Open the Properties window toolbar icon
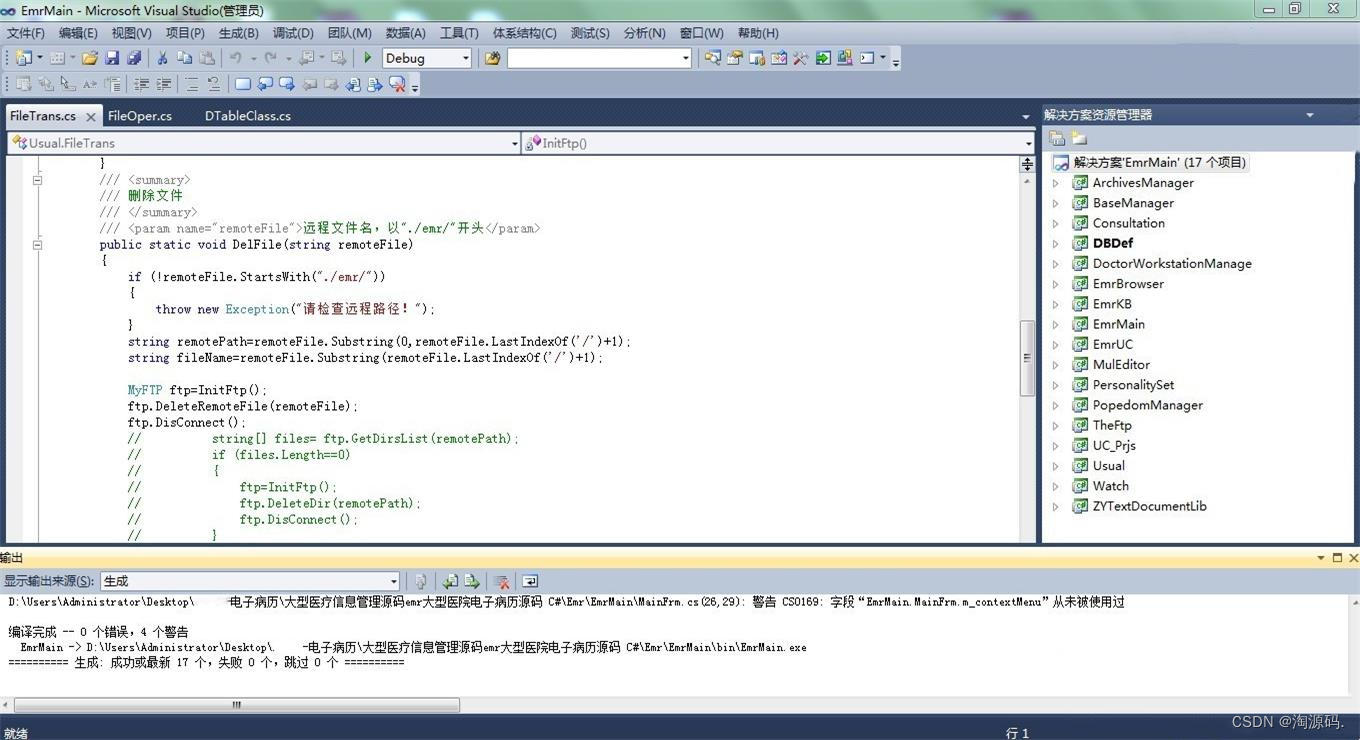 [734, 58]
